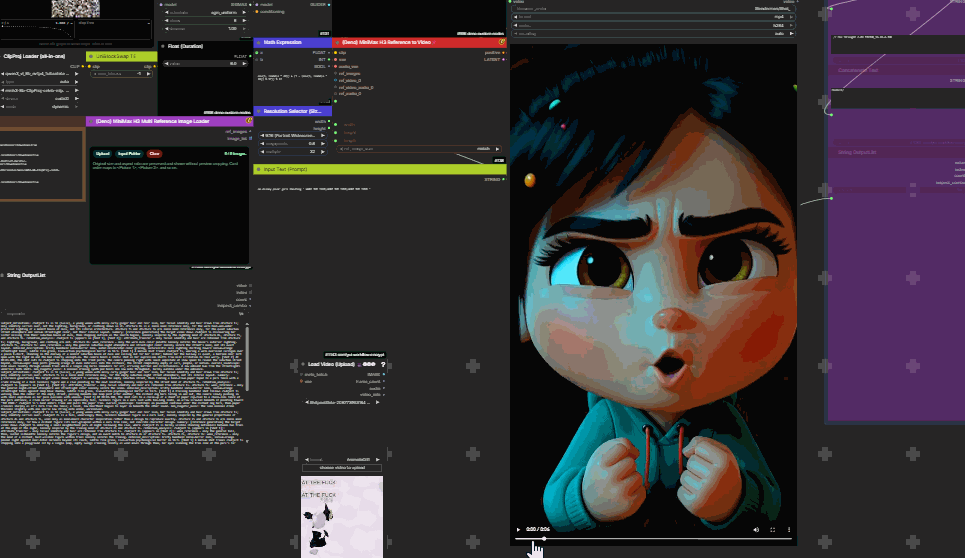
Task: Click the left String OutputList scroll-up arrow
Action: click(x=247, y=324)
